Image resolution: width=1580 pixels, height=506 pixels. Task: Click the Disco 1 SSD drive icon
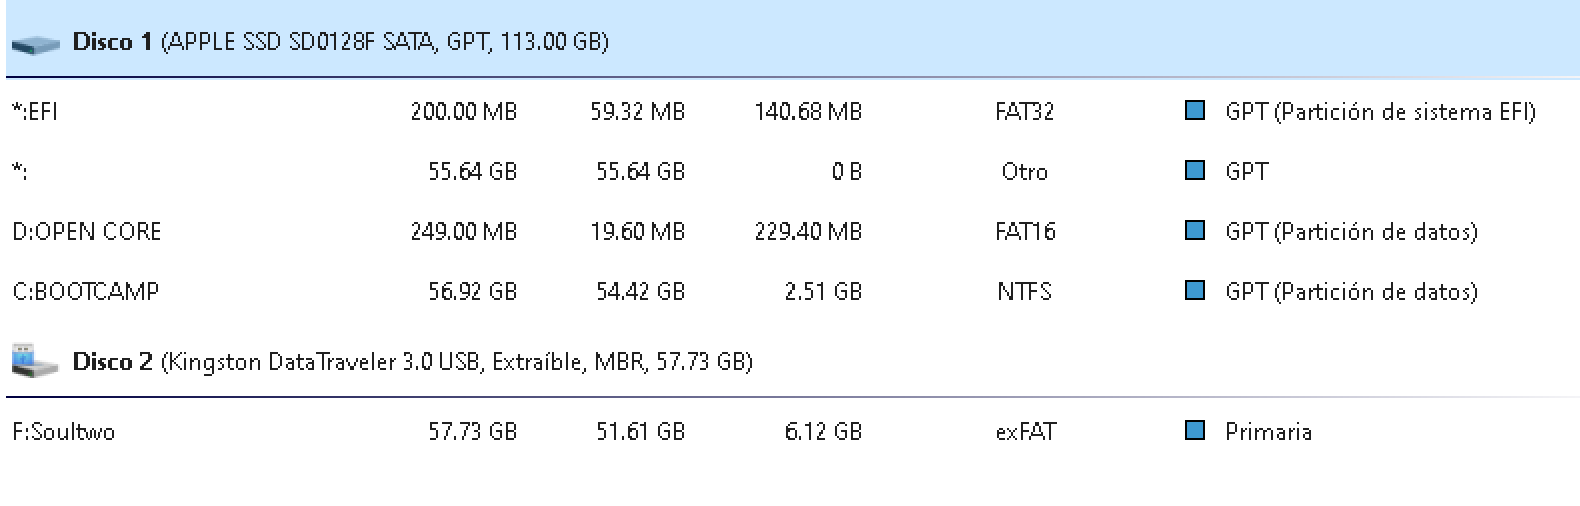point(36,44)
